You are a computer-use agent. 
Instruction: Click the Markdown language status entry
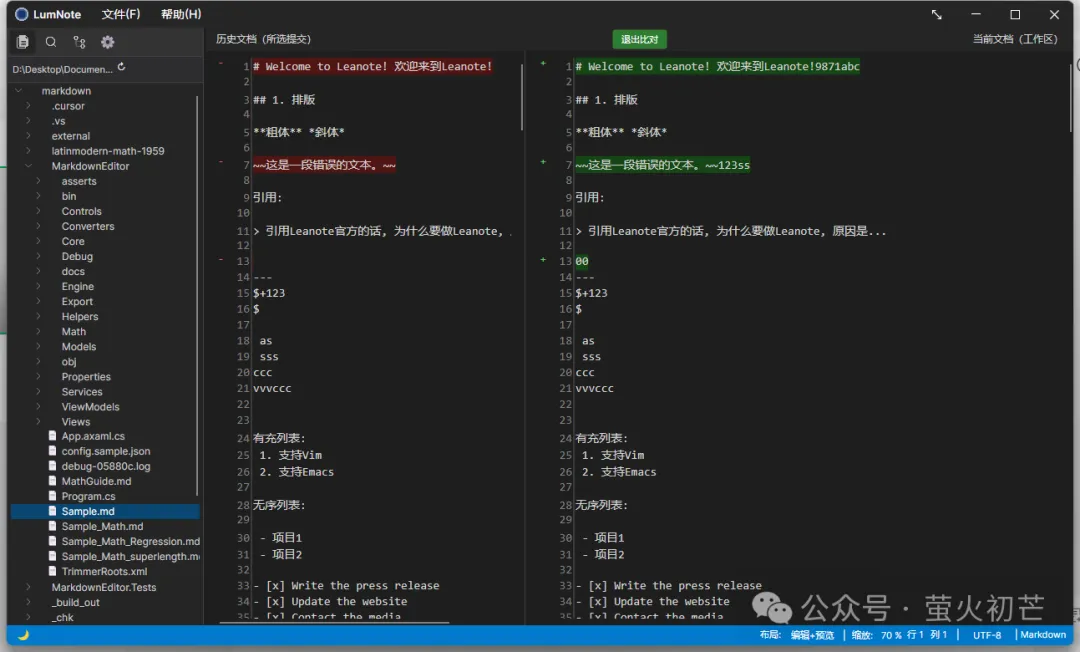click(1043, 635)
